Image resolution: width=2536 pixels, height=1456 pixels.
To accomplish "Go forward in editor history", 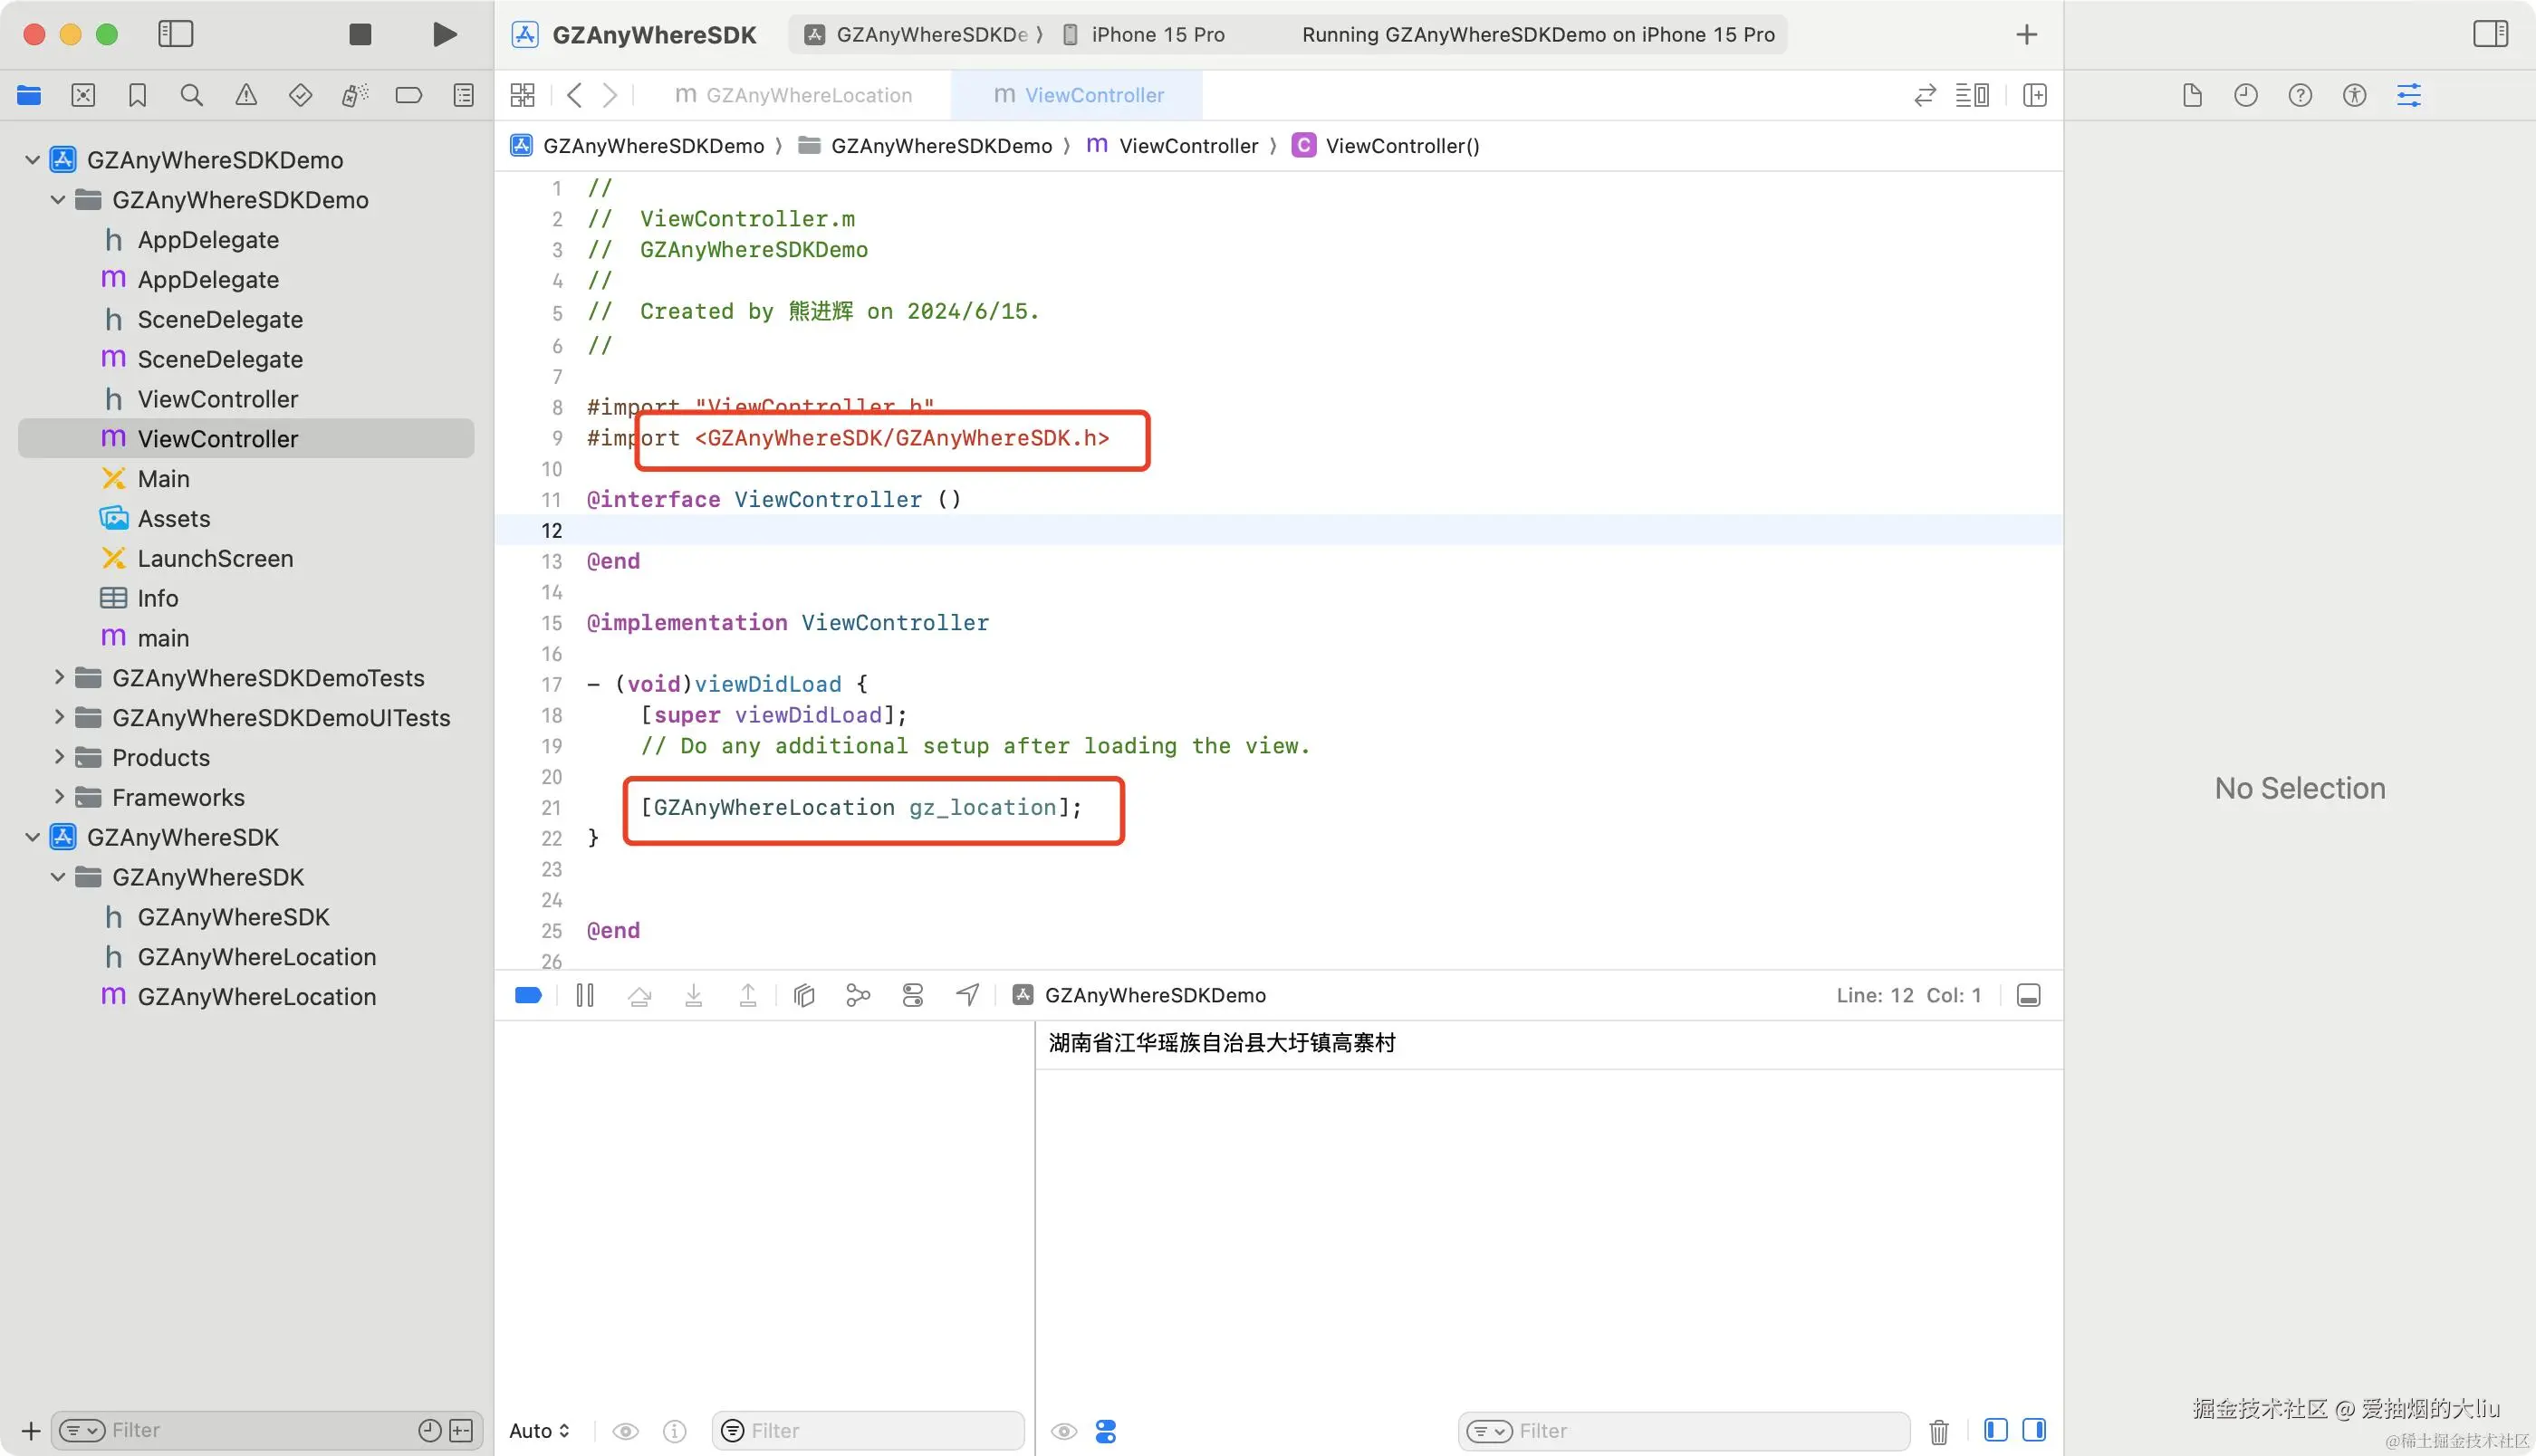I will (609, 95).
